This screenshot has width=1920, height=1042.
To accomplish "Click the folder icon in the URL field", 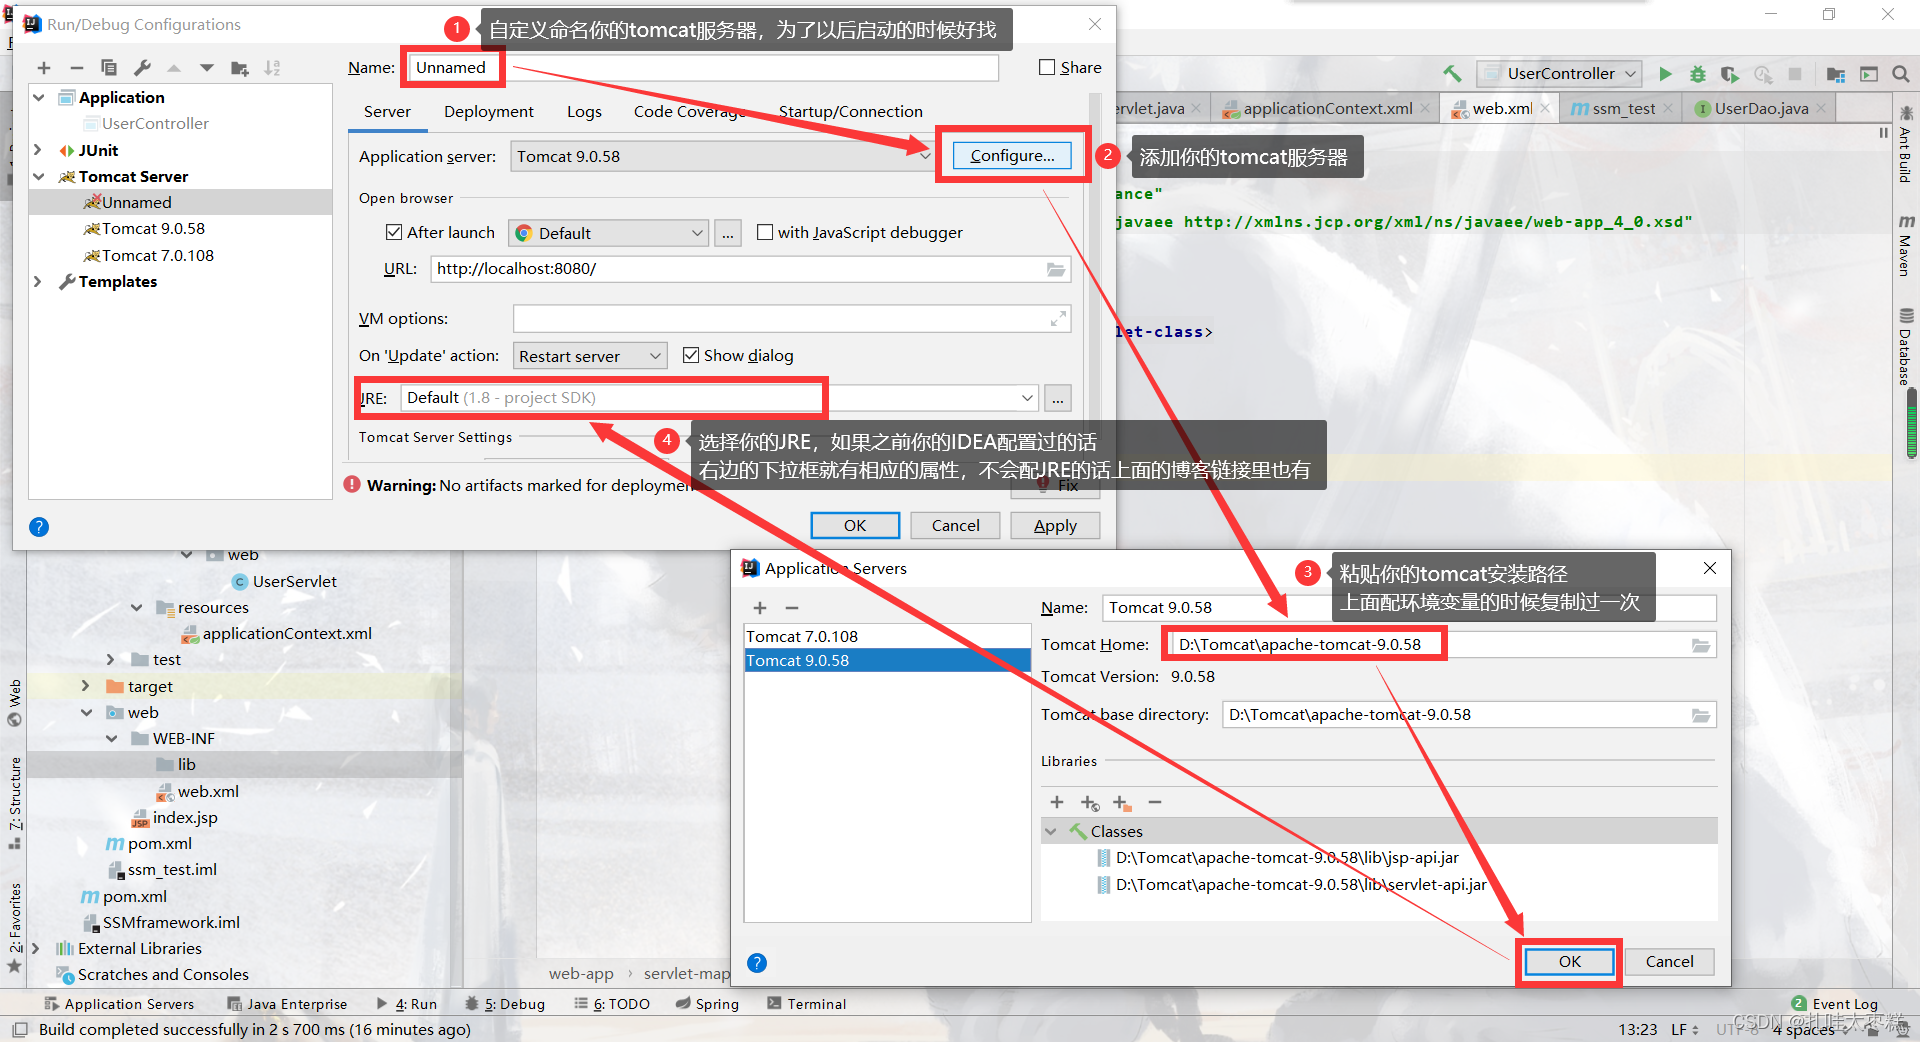I will [1056, 269].
